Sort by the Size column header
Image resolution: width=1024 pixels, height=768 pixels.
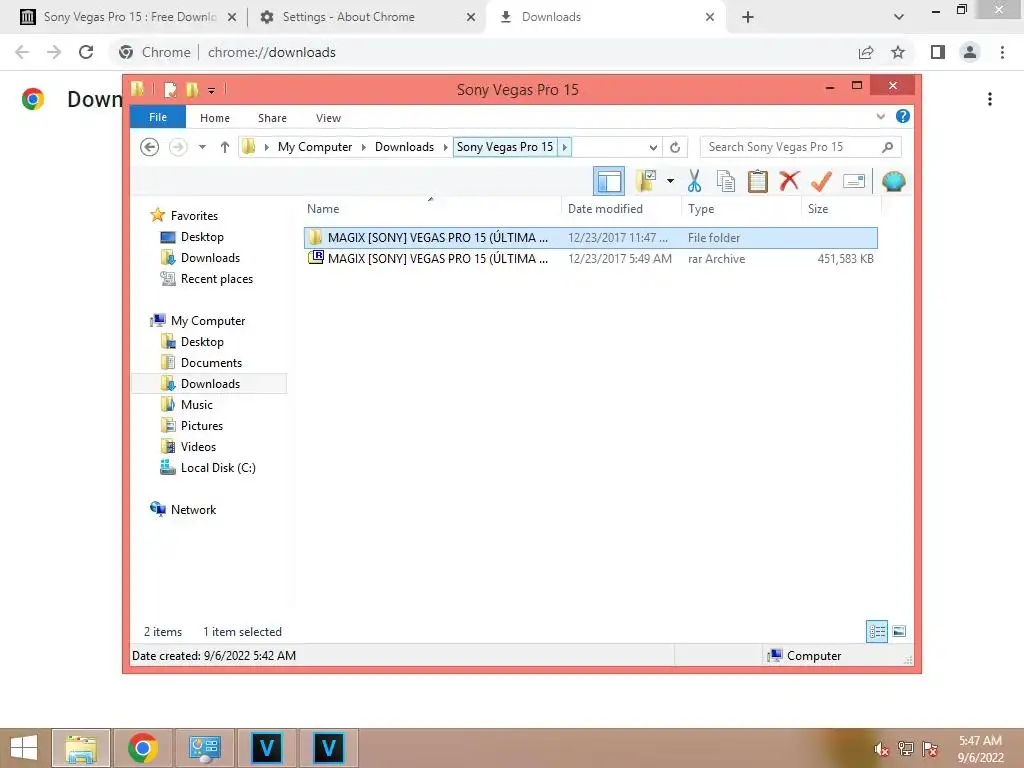tap(818, 209)
